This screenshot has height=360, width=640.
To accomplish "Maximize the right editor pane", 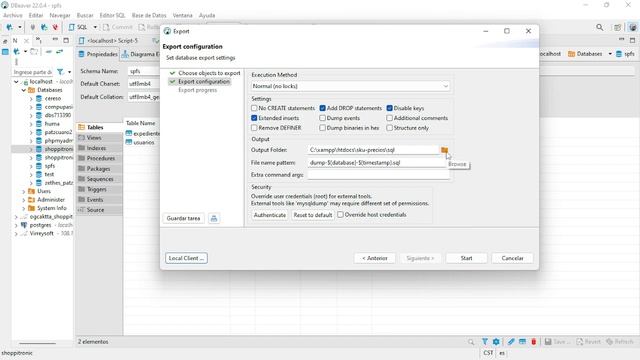I will pyautogui.click(x=632, y=40).
